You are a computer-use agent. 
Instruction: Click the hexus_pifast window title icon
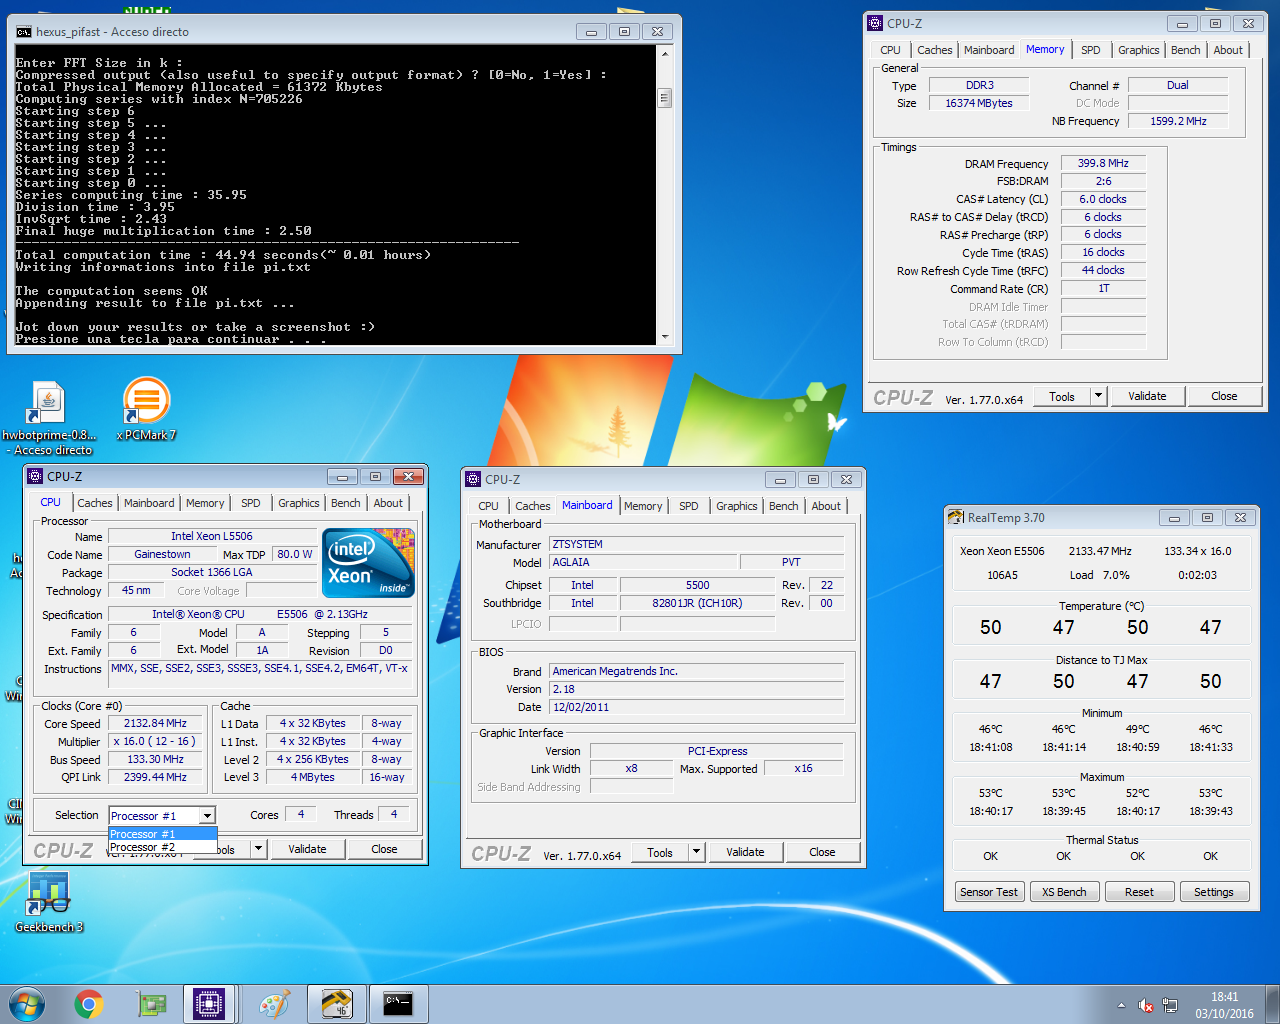pos(24,32)
